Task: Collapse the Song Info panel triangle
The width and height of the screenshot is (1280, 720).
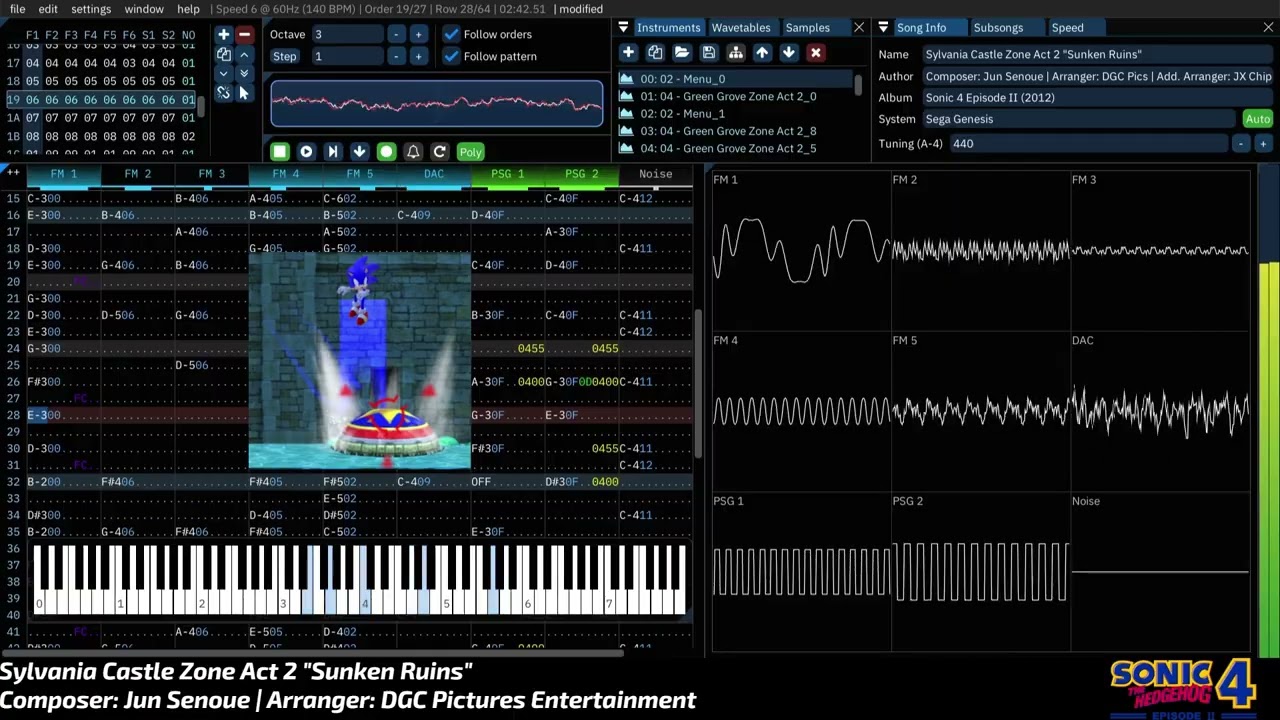Action: tap(883, 27)
